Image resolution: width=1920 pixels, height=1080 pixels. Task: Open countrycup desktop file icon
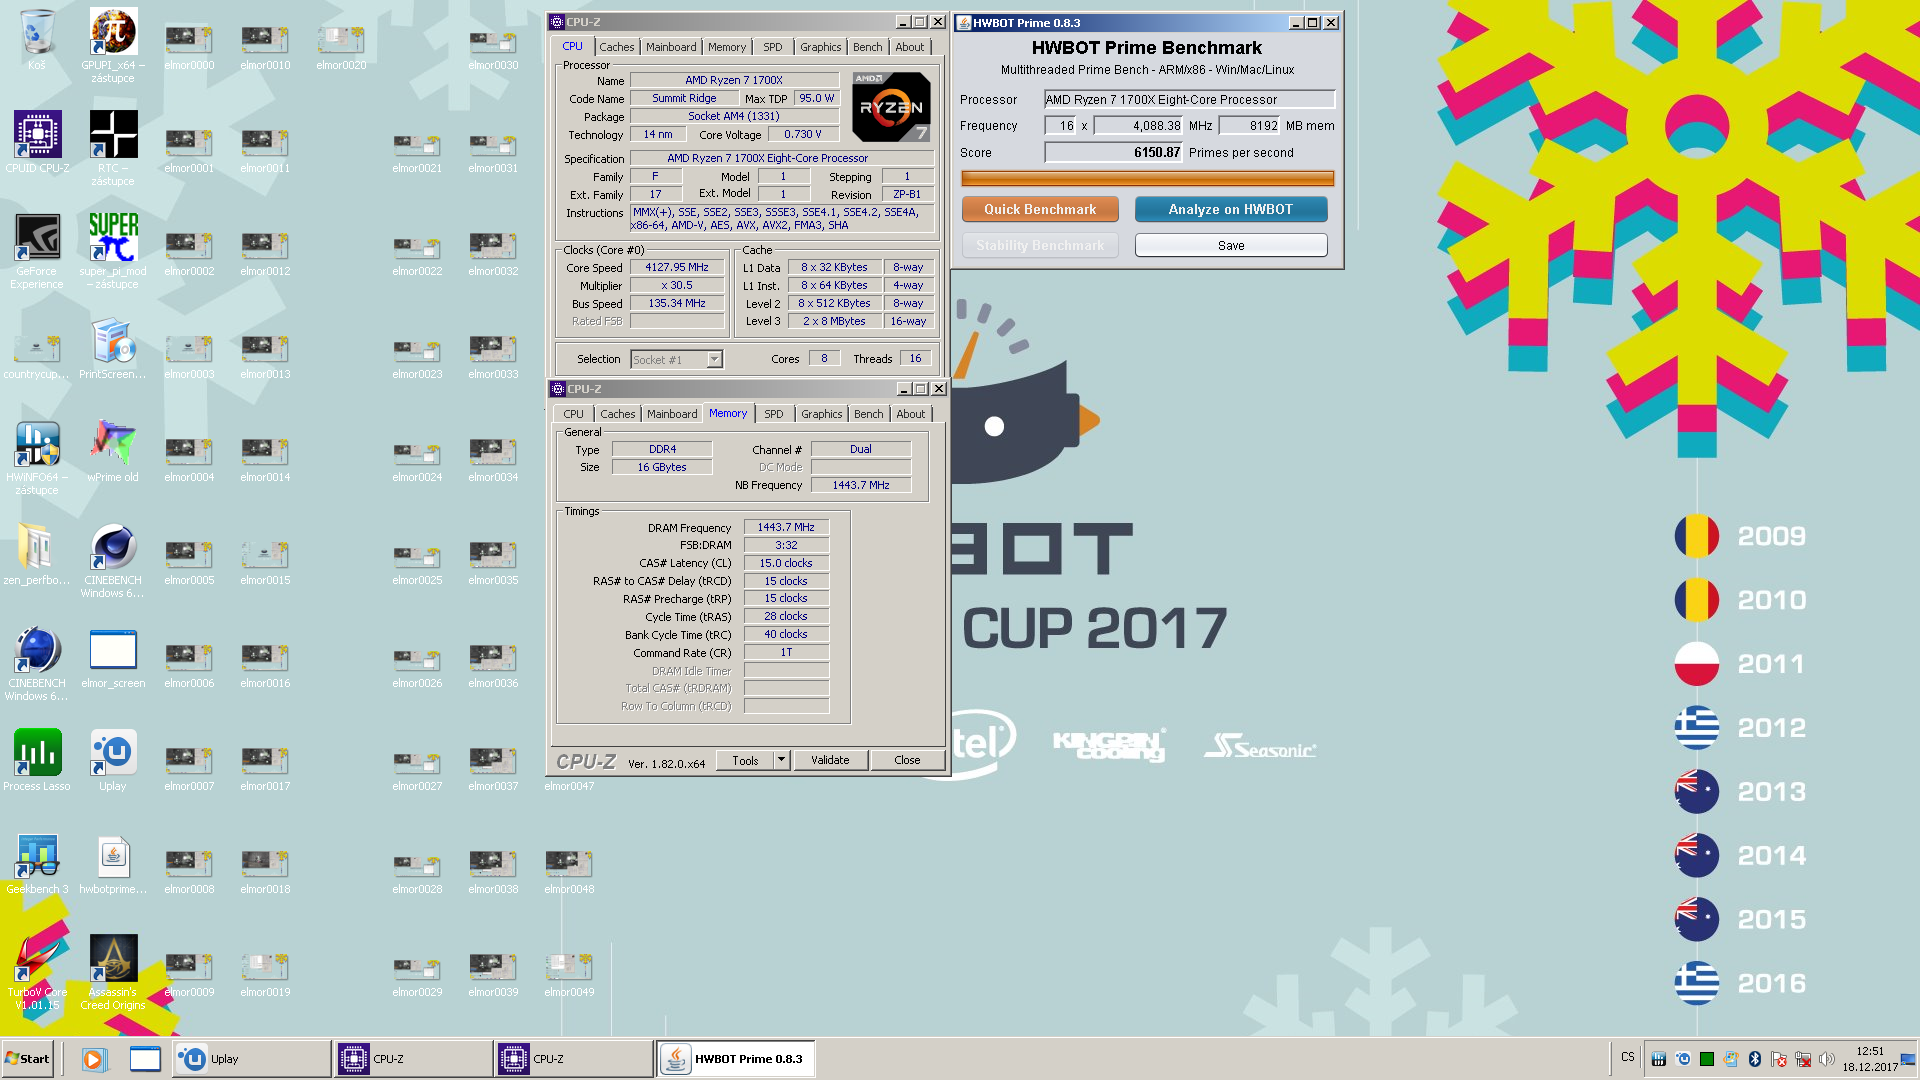click(x=37, y=355)
